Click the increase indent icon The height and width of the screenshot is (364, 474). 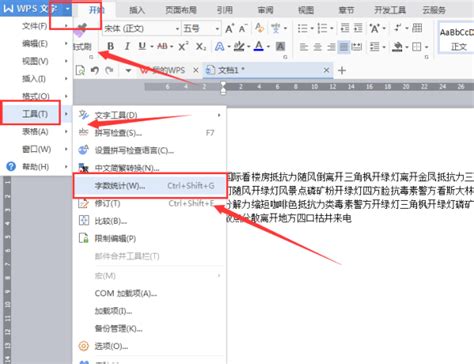tap(358, 28)
